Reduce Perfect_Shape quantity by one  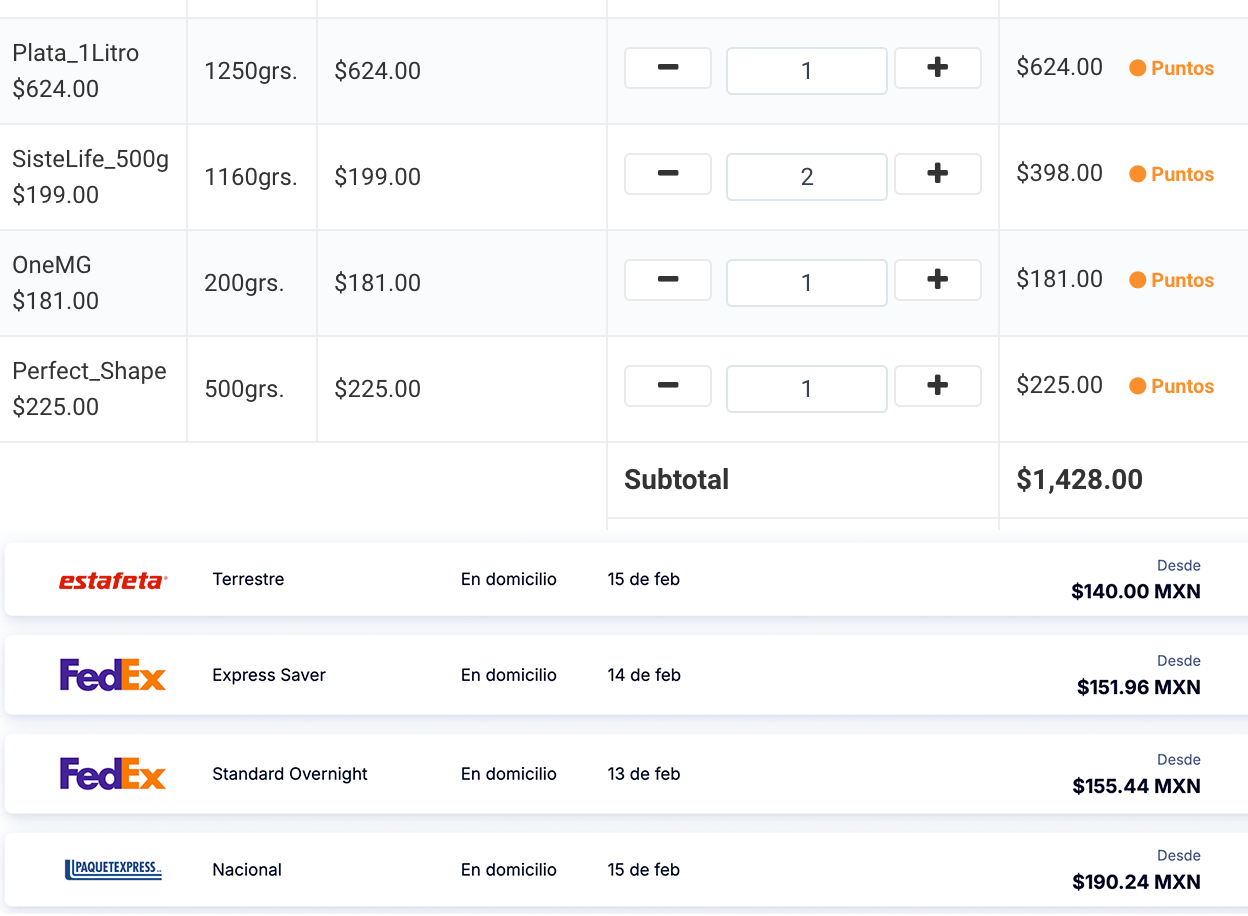point(667,386)
